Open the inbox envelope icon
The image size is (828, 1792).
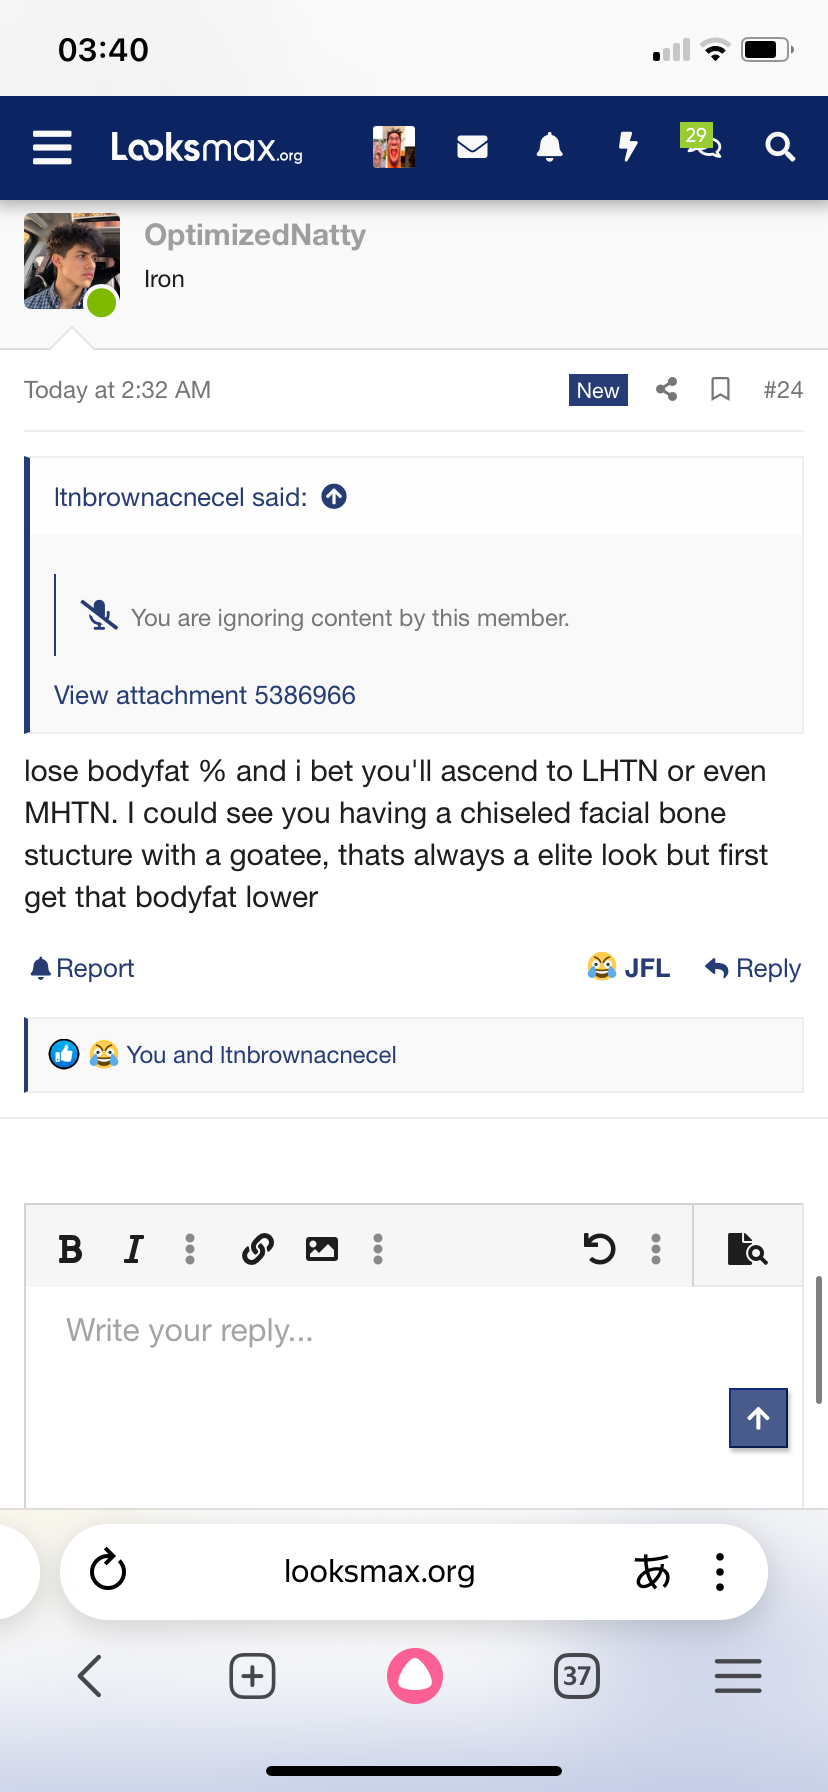tap(472, 147)
